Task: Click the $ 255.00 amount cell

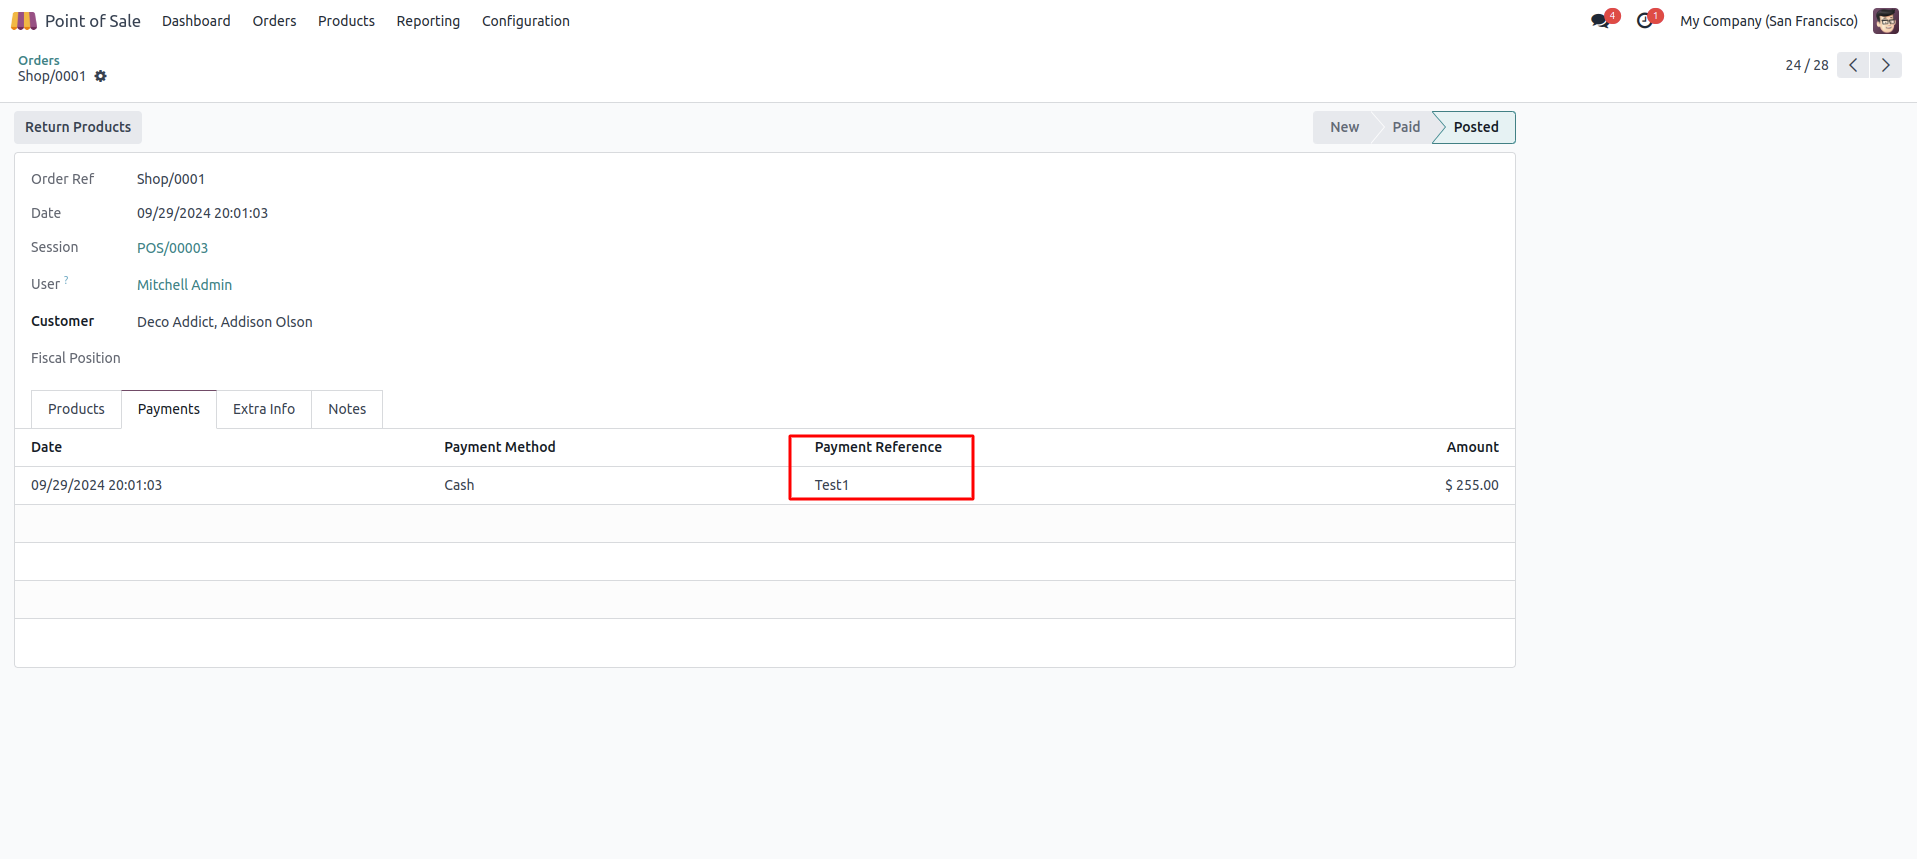Action: click(1471, 485)
